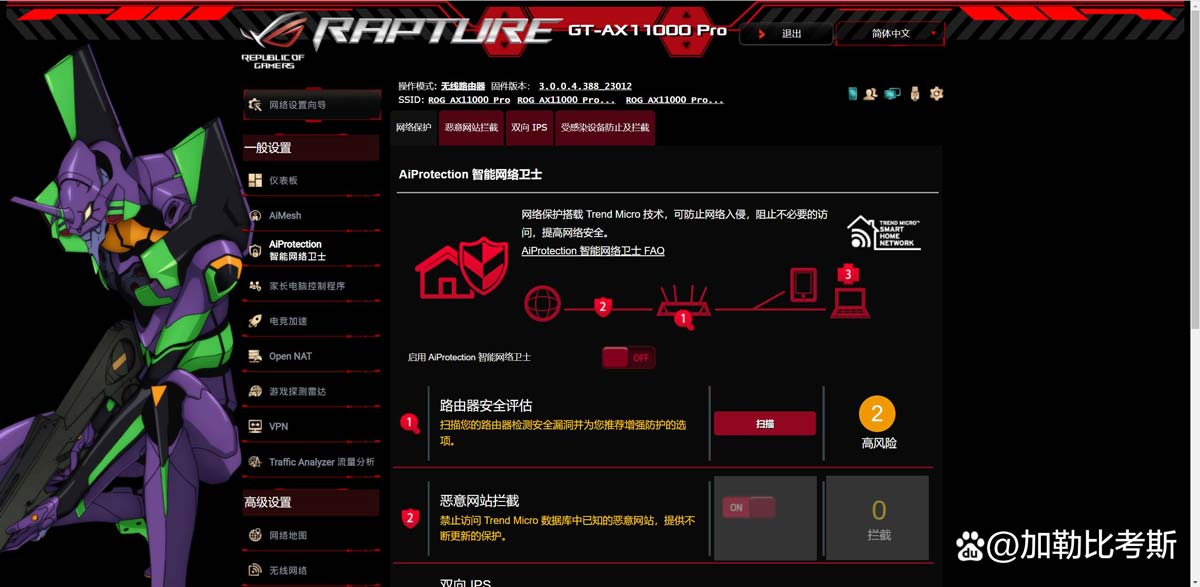
Task: Switch to the 网络保护 tab
Action: (413, 128)
